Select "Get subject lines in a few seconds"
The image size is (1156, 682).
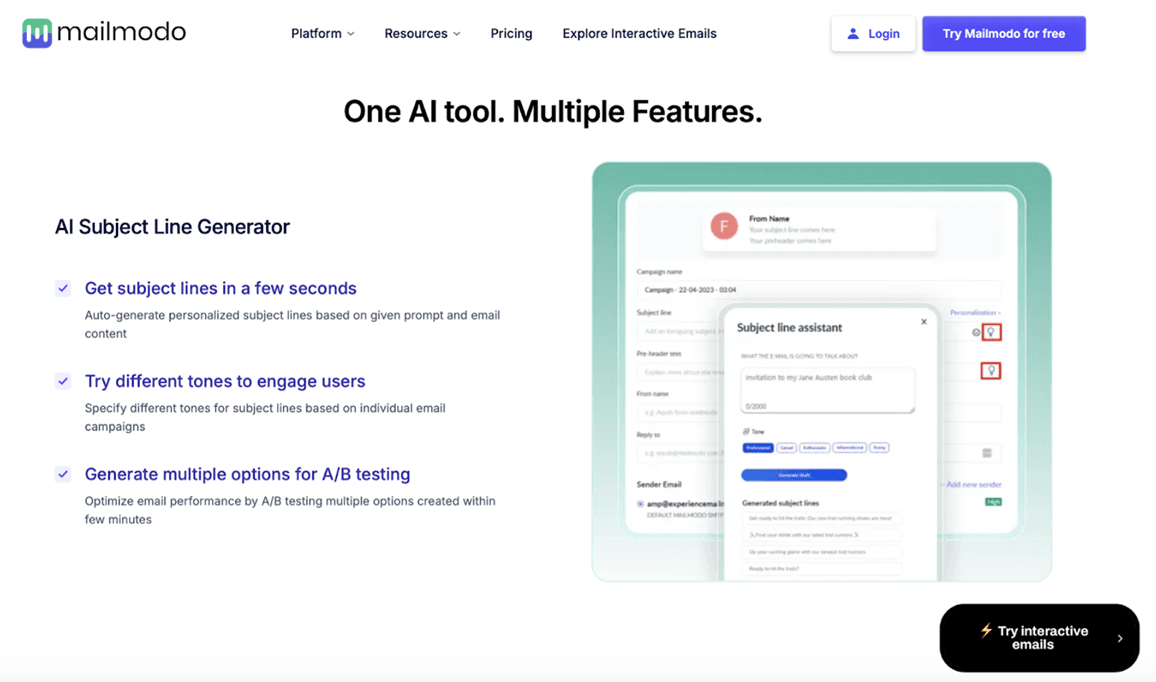click(x=220, y=288)
